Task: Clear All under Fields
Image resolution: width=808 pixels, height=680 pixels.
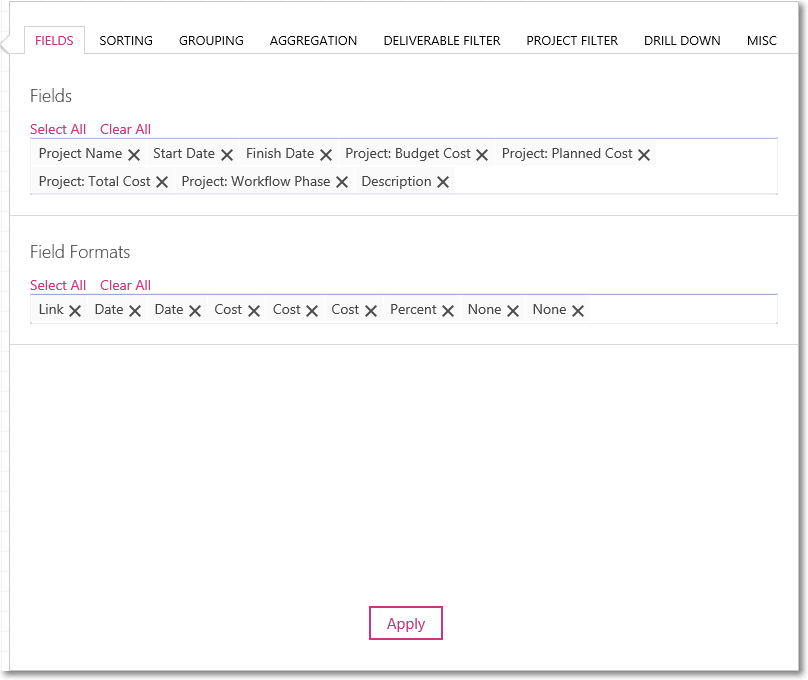Action: [x=125, y=129]
